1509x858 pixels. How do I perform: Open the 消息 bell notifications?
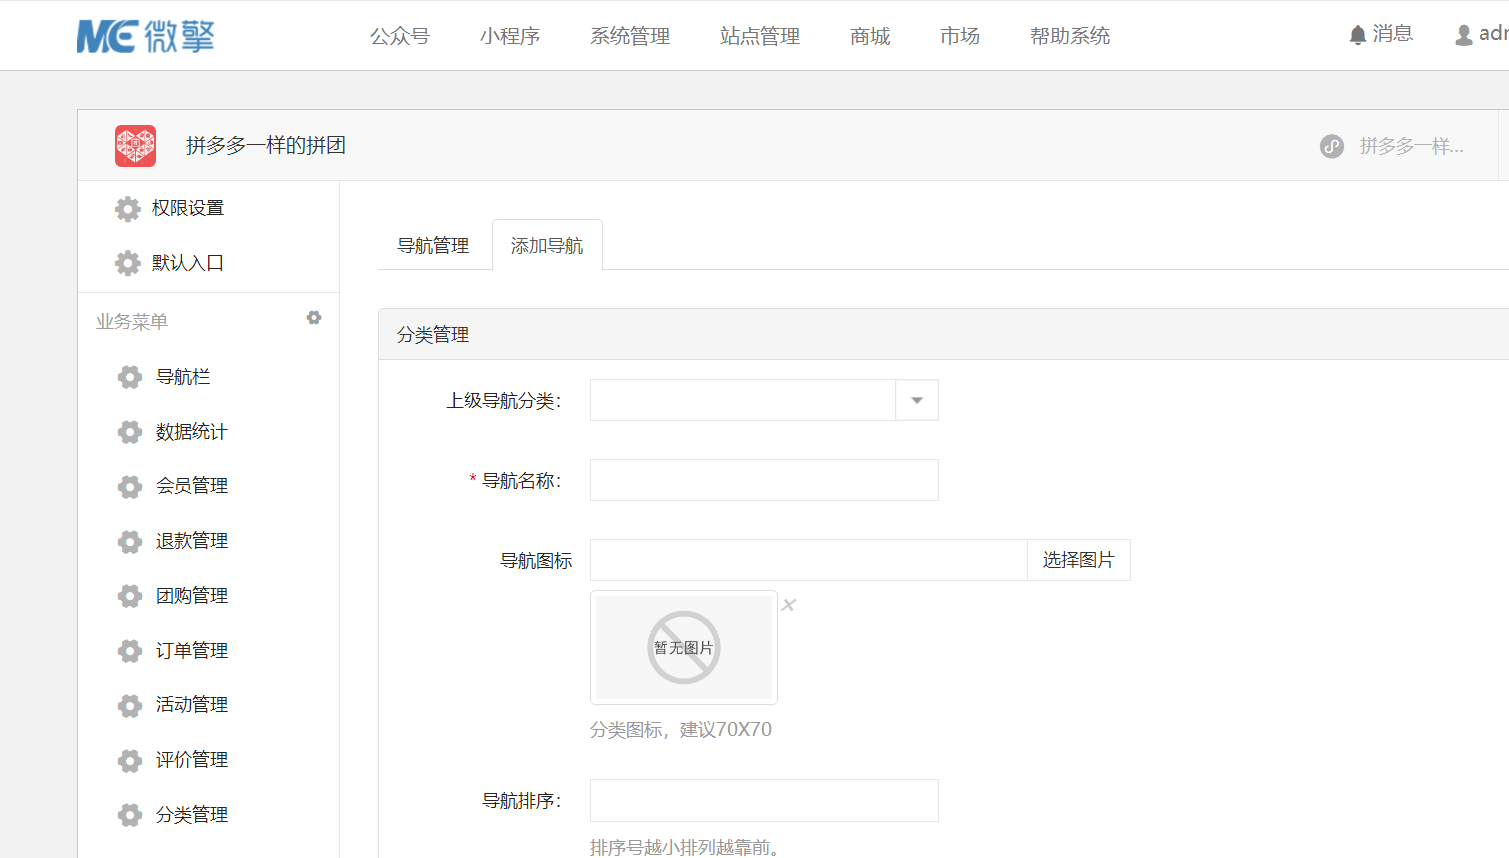coord(1381,34)
